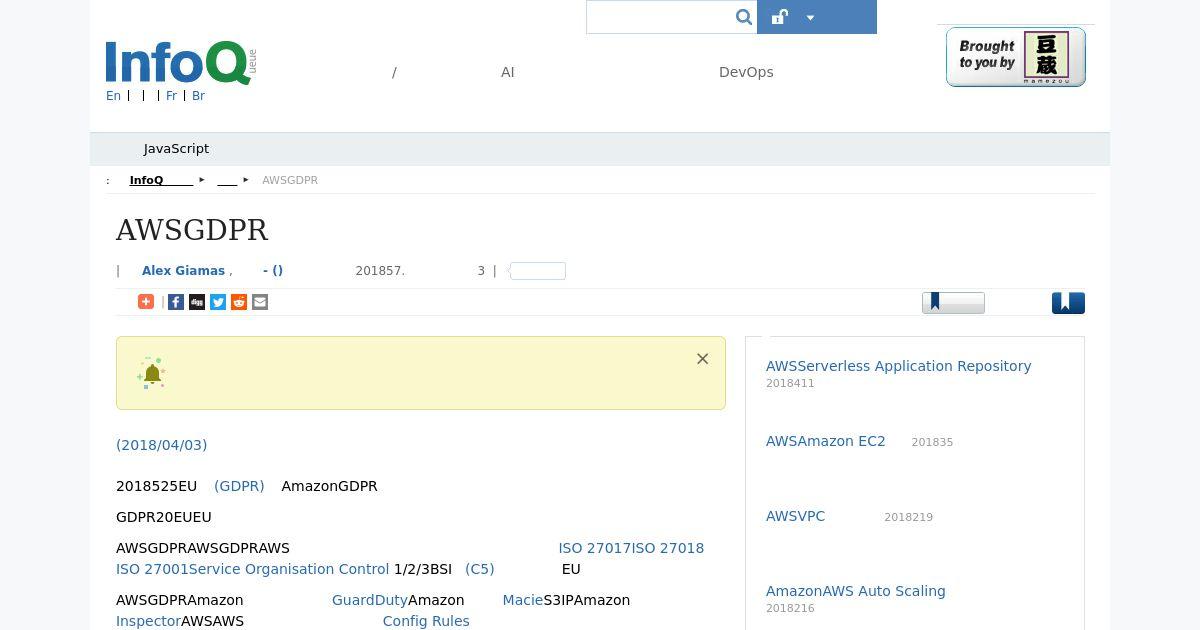Open the Service Organisation Control link
1200x630 pixels.
point(289,569)
